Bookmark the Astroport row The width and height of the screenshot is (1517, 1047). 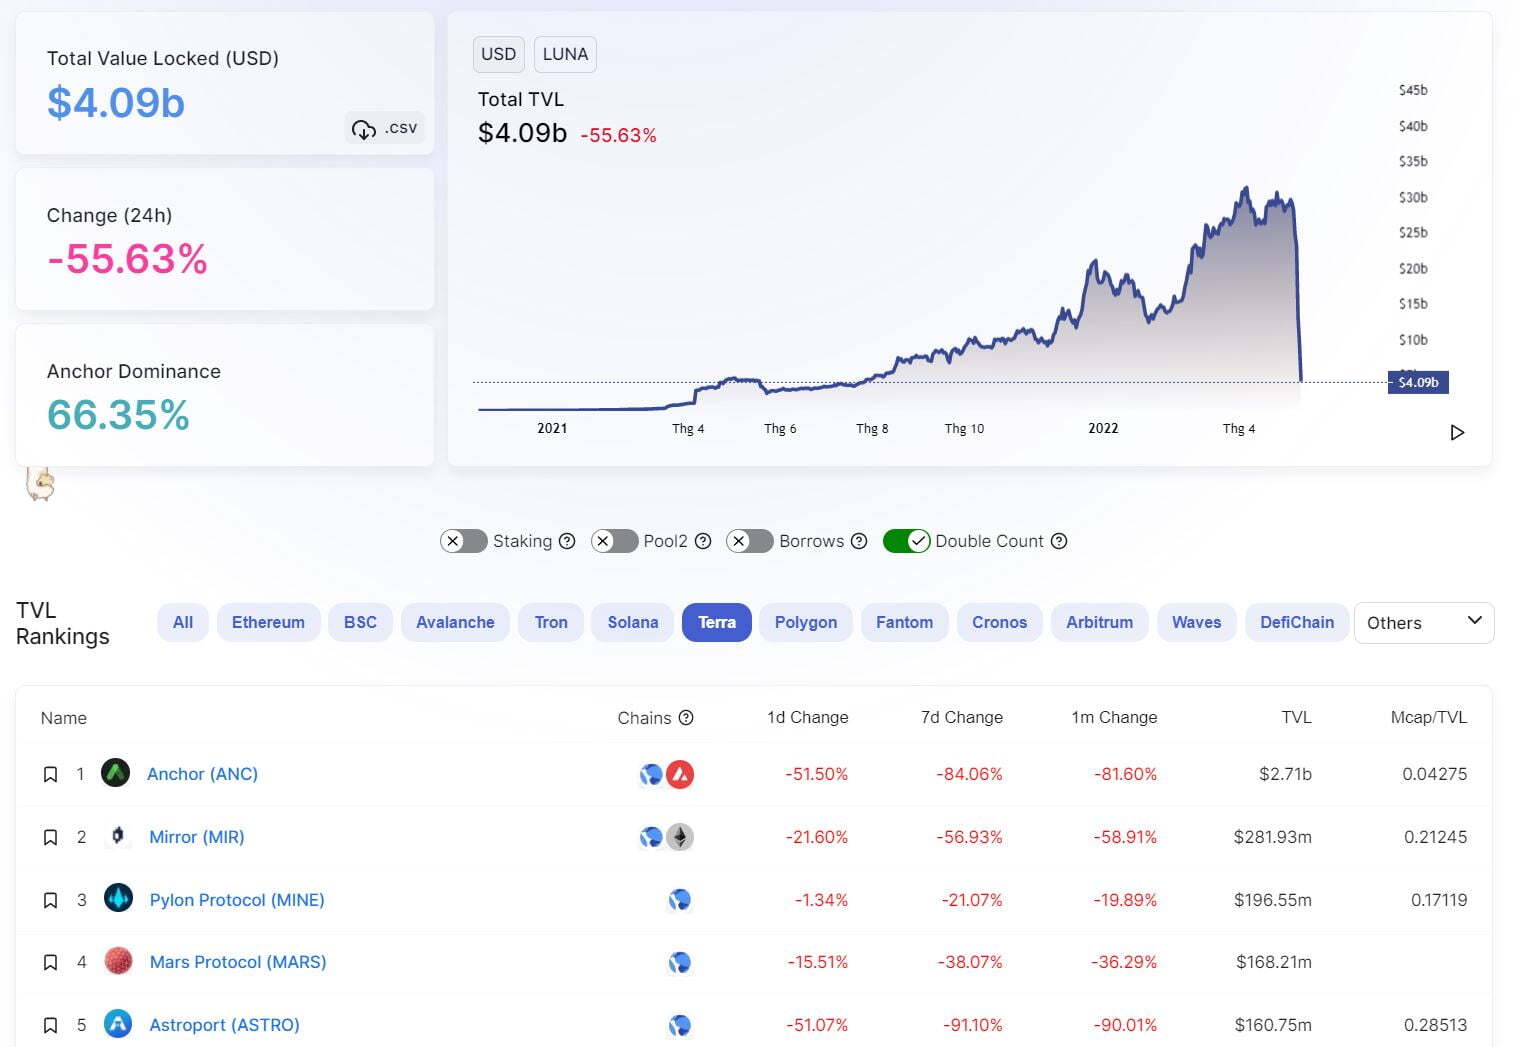50,1026
